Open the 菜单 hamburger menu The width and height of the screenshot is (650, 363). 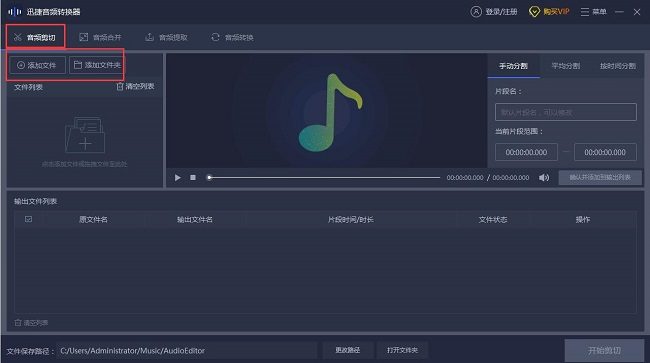(x=585, y=12)
